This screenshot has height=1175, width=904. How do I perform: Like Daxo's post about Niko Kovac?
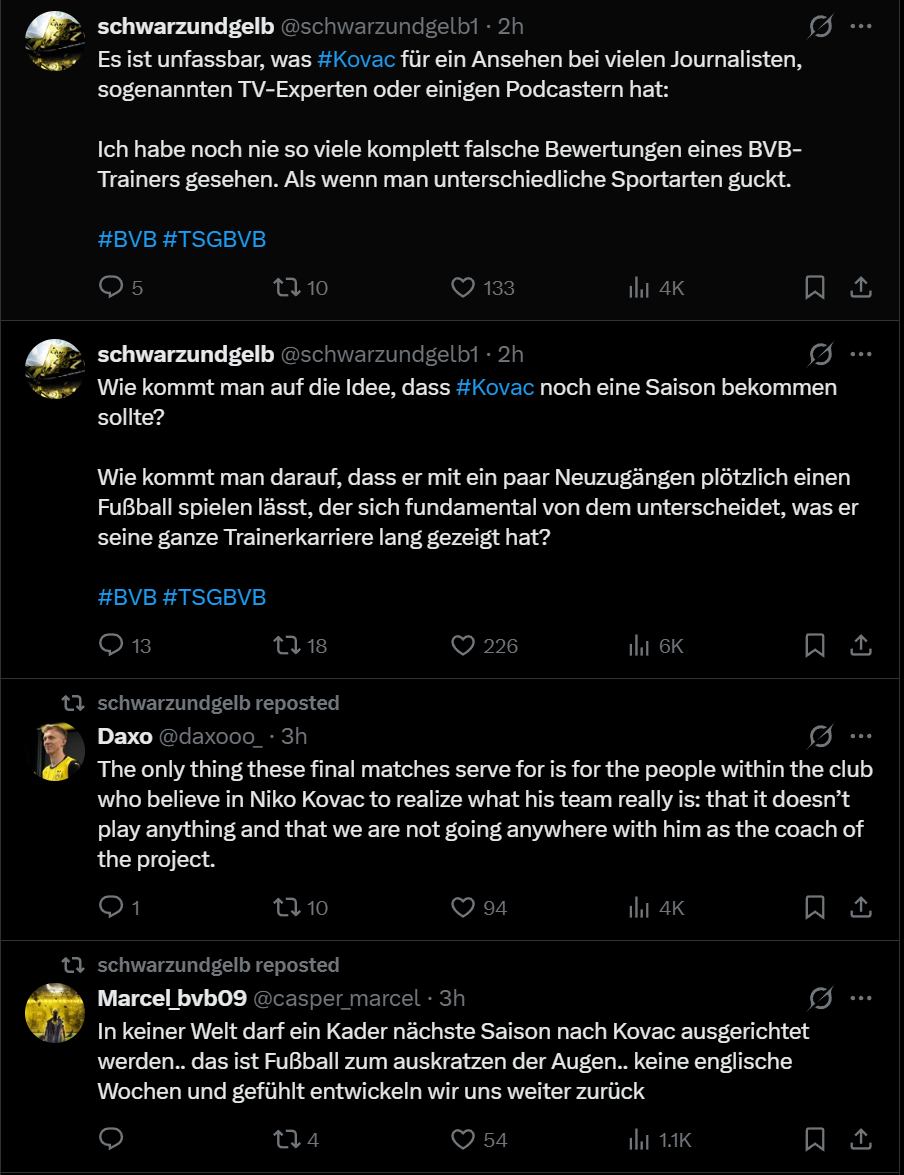tap(463, 908)
